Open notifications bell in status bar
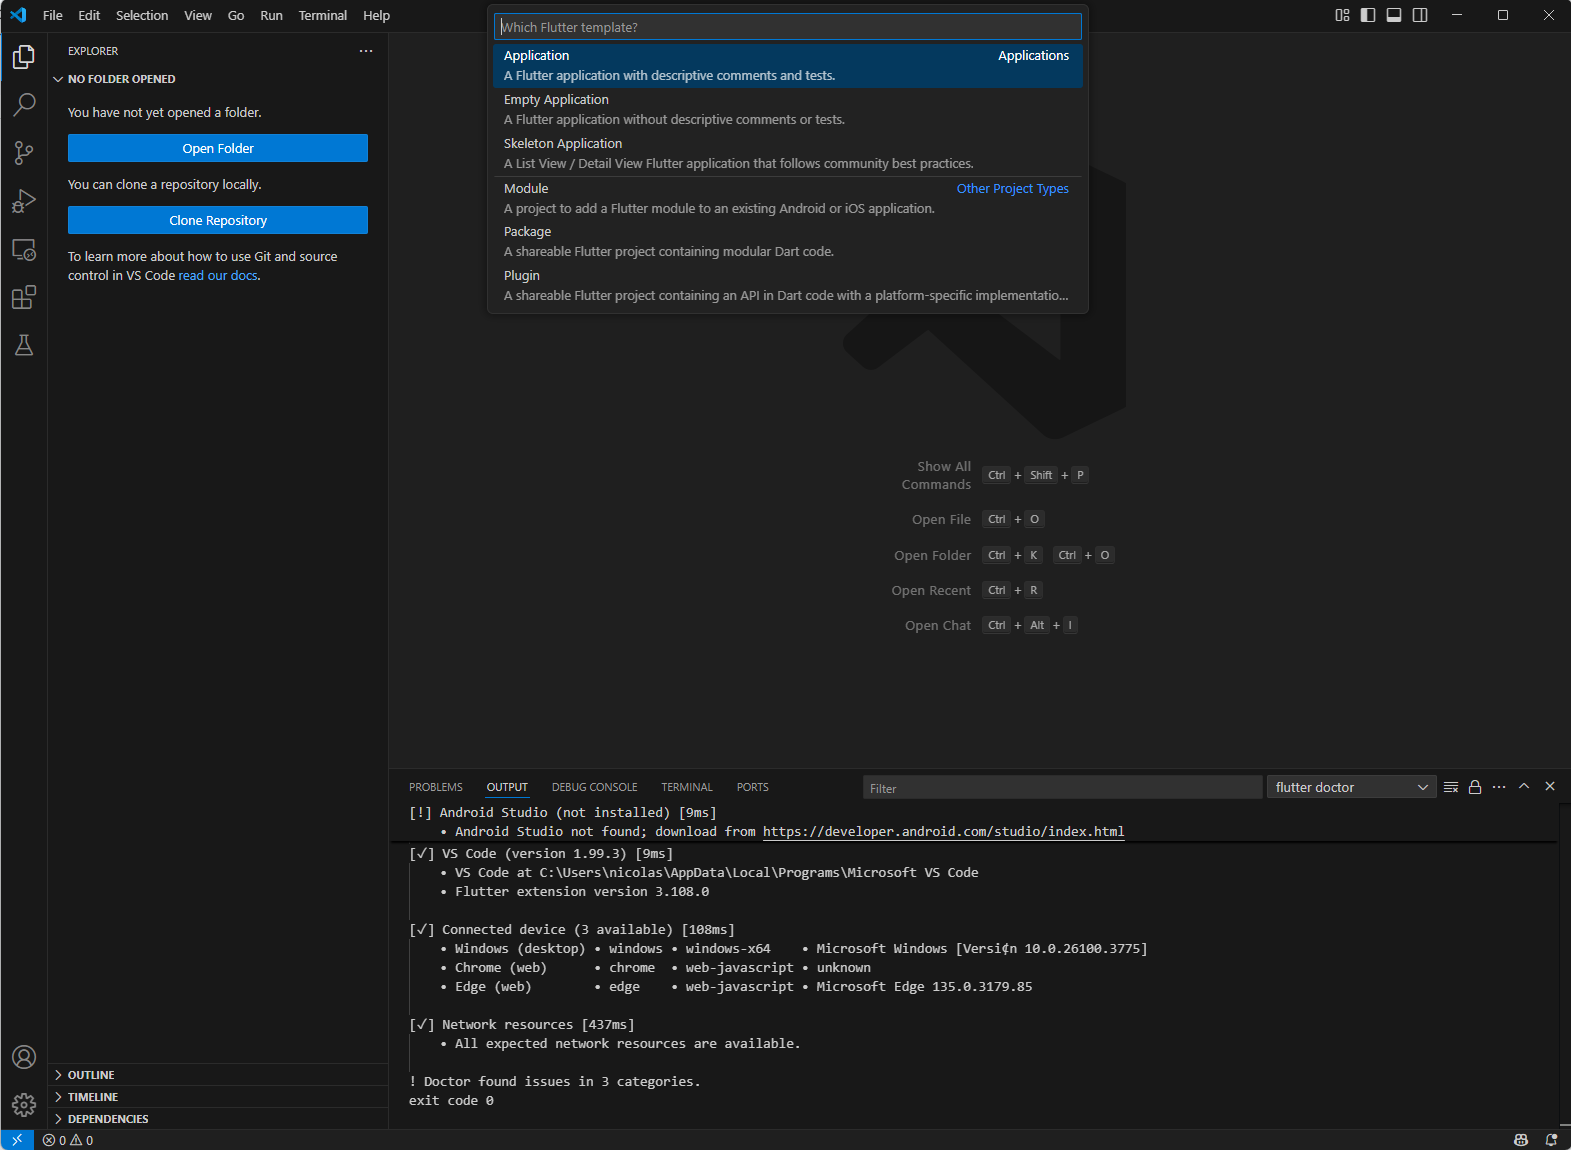Image resolution: width=1571 pixels, height=1150 pixels. [1551, 1140]
